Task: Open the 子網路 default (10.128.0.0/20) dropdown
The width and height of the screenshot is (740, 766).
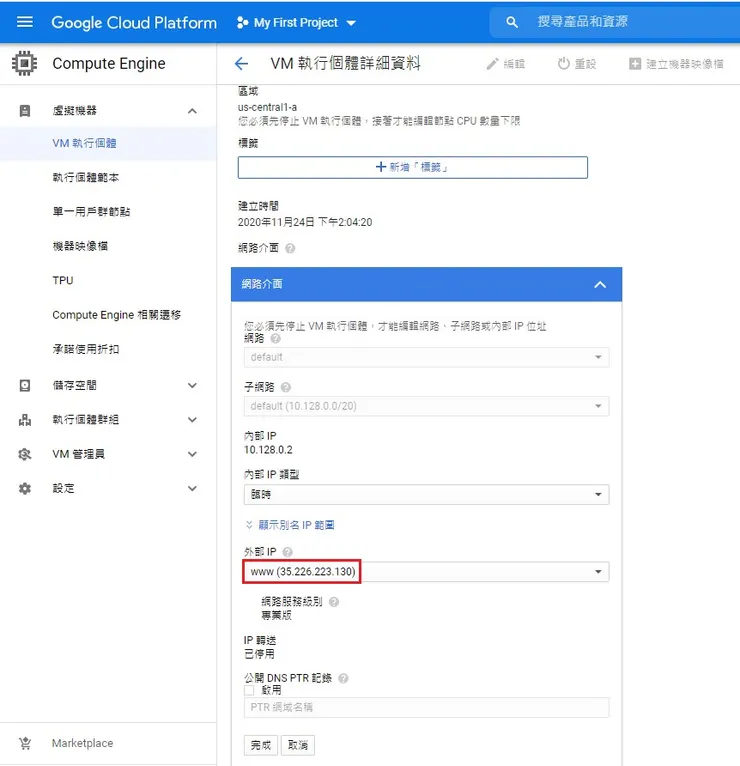Action: (x=426, y=406)
